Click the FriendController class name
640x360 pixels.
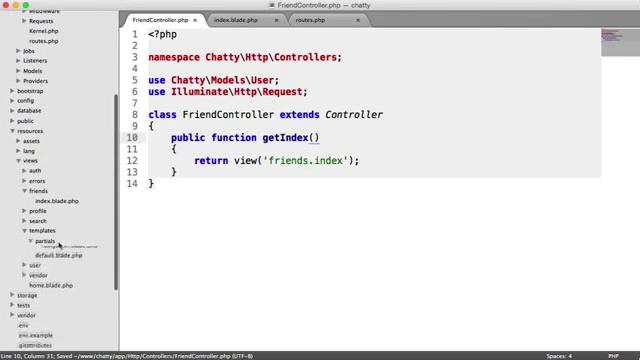pos(228,115)
